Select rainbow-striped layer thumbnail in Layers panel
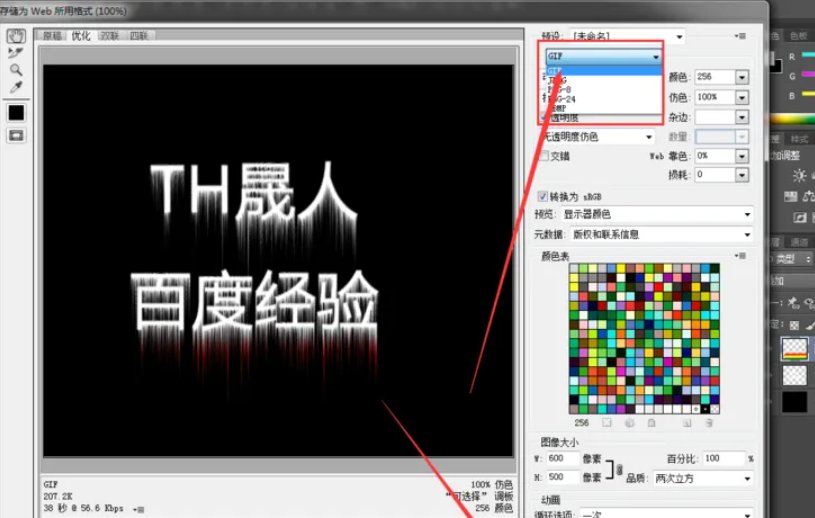Image resolution: width=815 pixels, height=518 pixels. coord(795,348)
